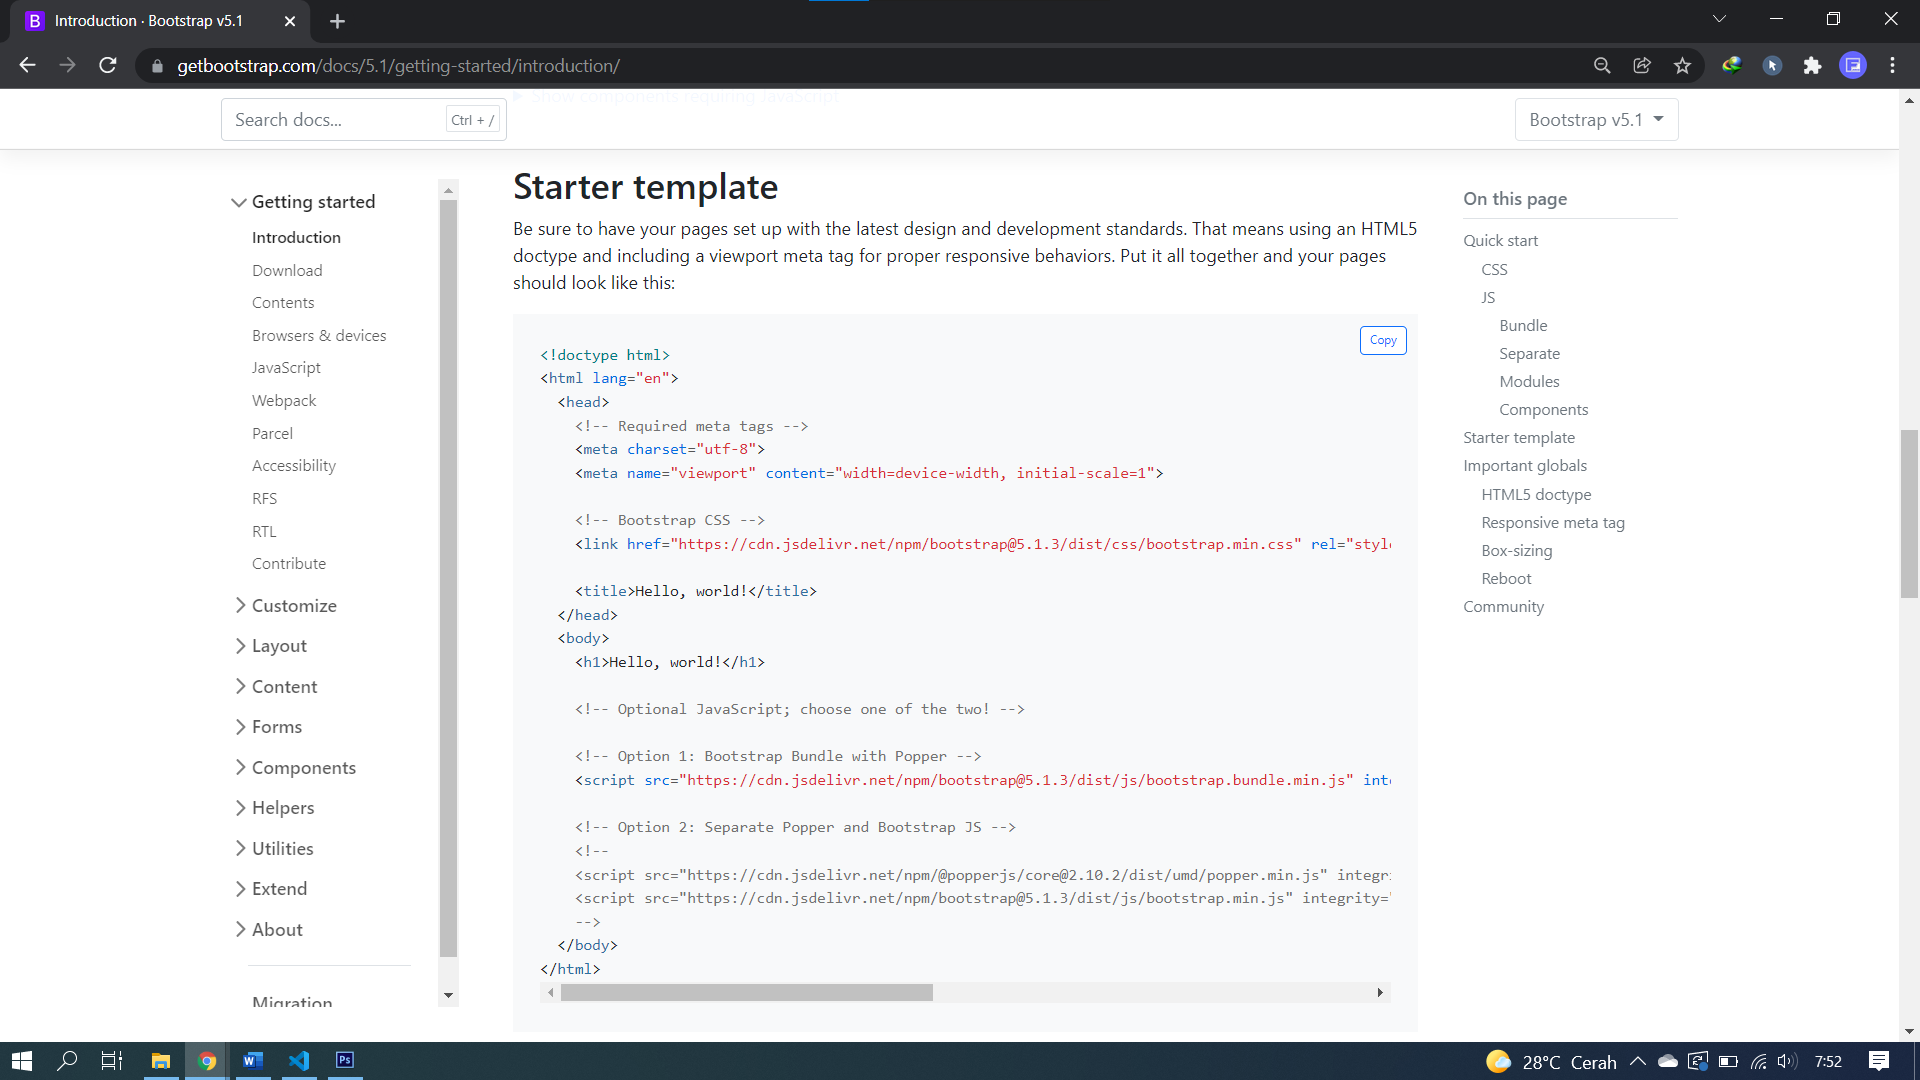Click sidebar scroll down arrow
The height and width of the screenshot is (1080, 1920).
pos(448,996)
